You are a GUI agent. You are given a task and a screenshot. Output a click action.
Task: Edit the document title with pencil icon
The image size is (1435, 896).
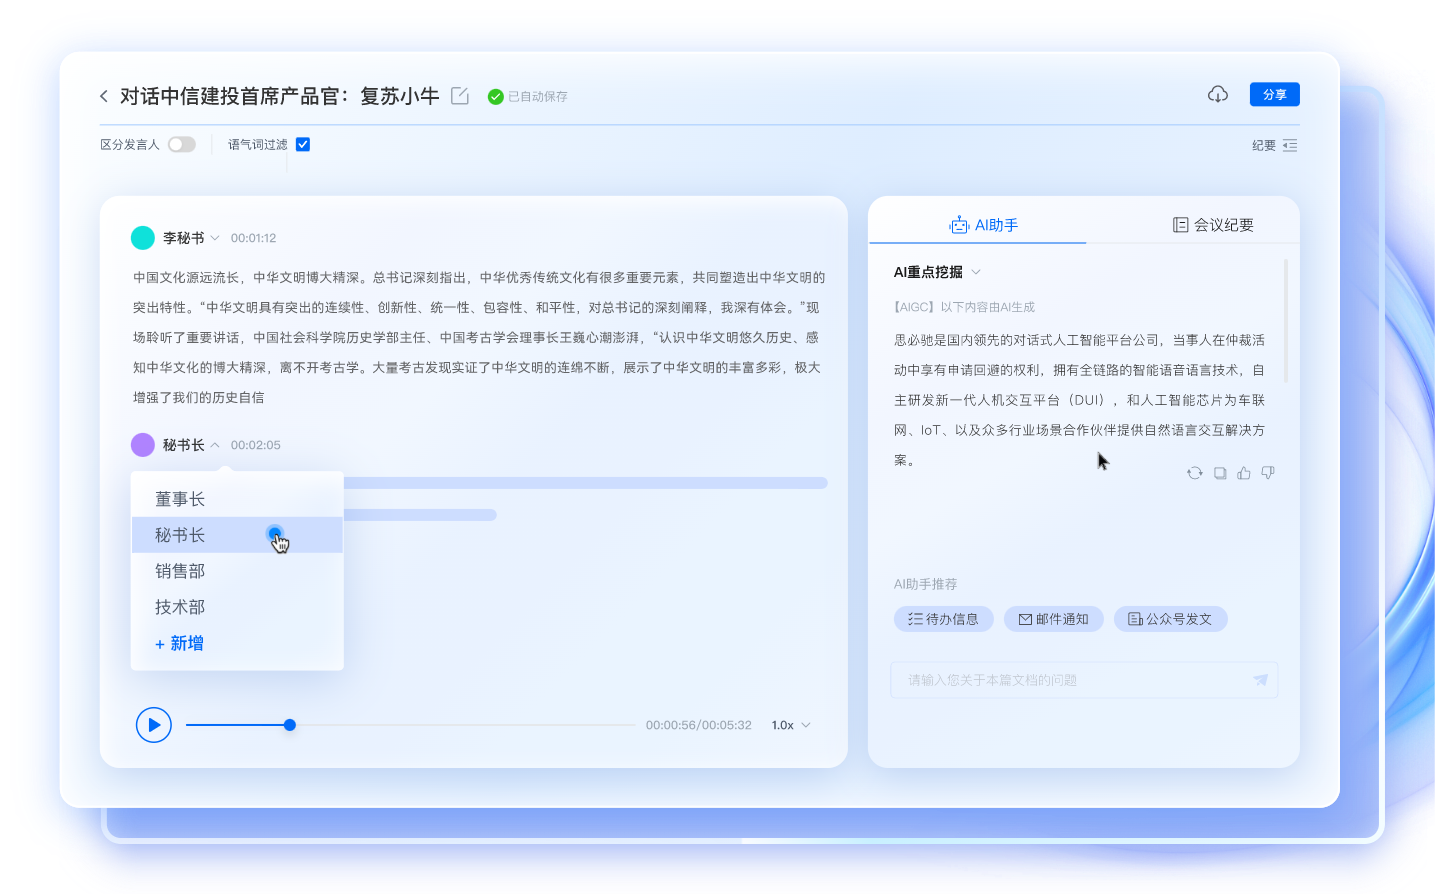click(460, 96)
